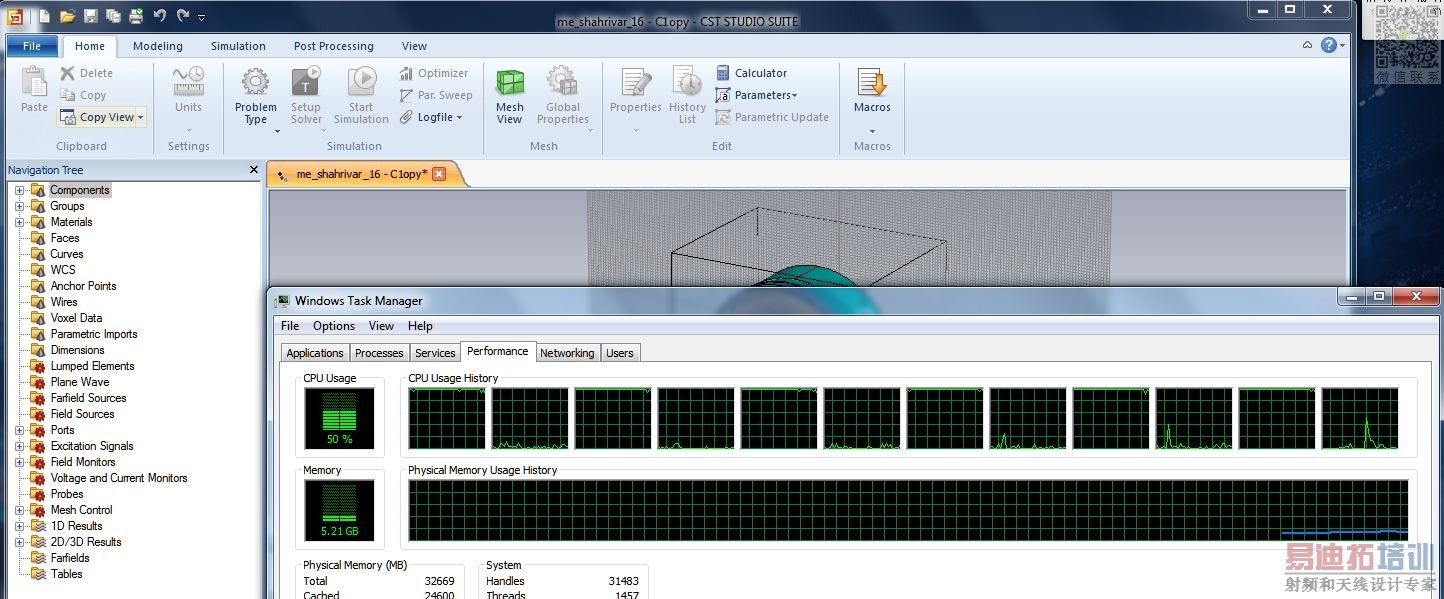Open the Customize Quick Access Toolbar arrow
This screenshot has width=1444, height=599.
[201, 17]
